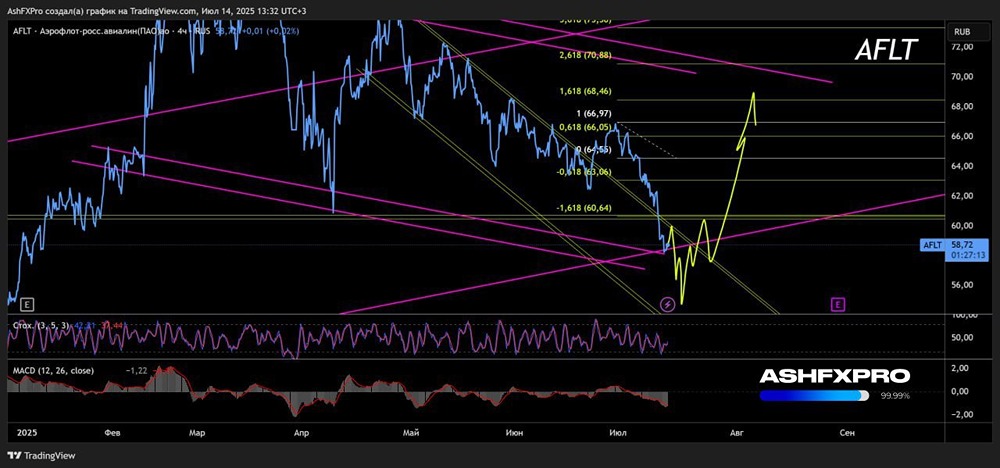Click the Сен month on the time axis

coord(847,433)
